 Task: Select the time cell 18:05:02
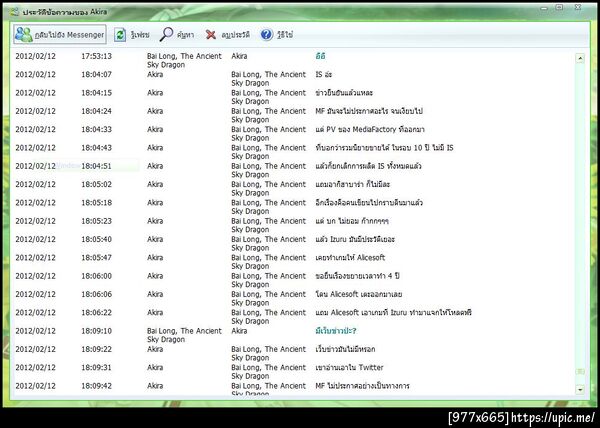point(96,184)
